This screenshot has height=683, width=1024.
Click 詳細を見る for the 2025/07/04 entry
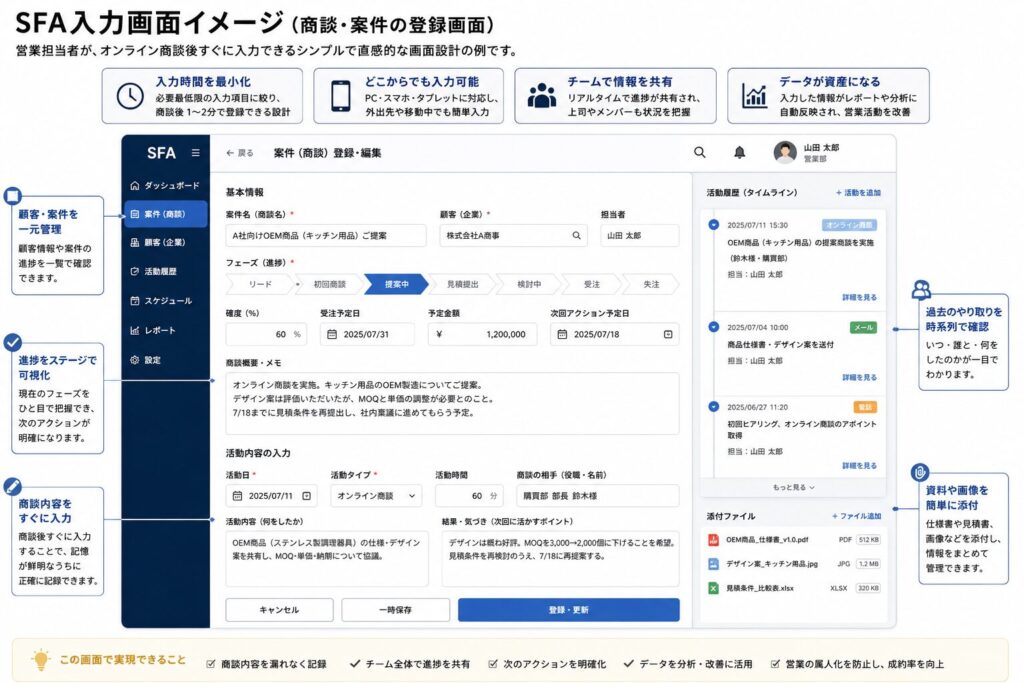[859, 377]
